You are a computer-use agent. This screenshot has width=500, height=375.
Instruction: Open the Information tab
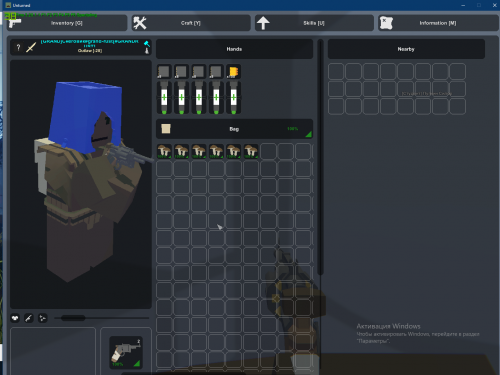point(438,23)
